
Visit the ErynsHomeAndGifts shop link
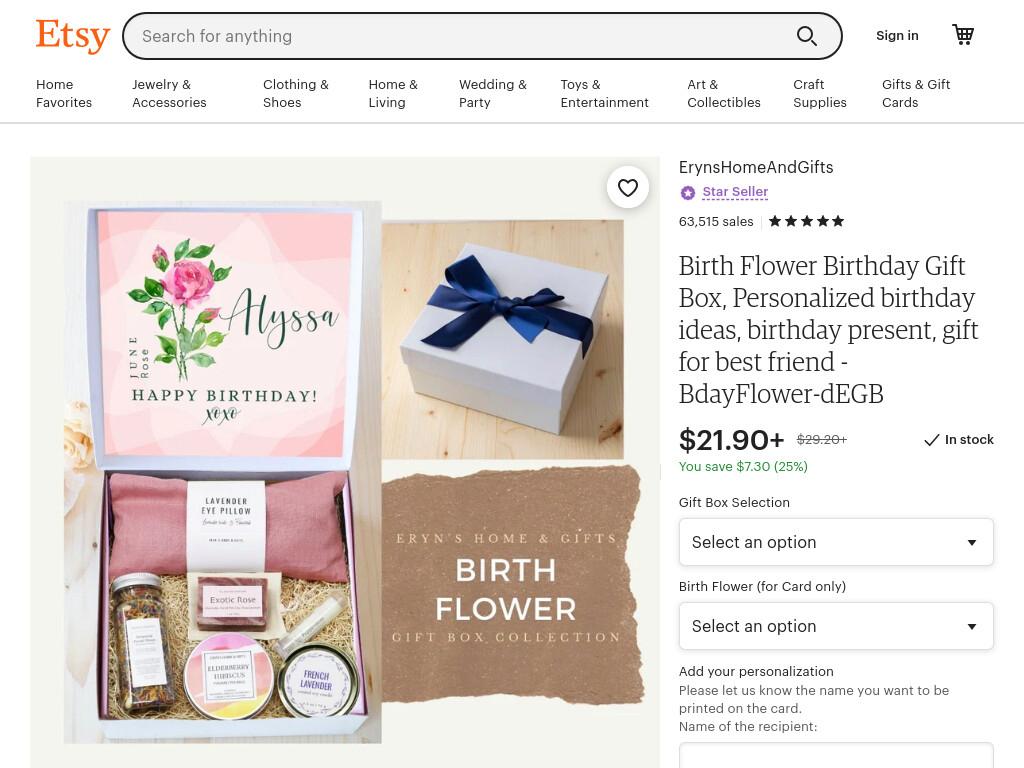(x=756, y=167)
